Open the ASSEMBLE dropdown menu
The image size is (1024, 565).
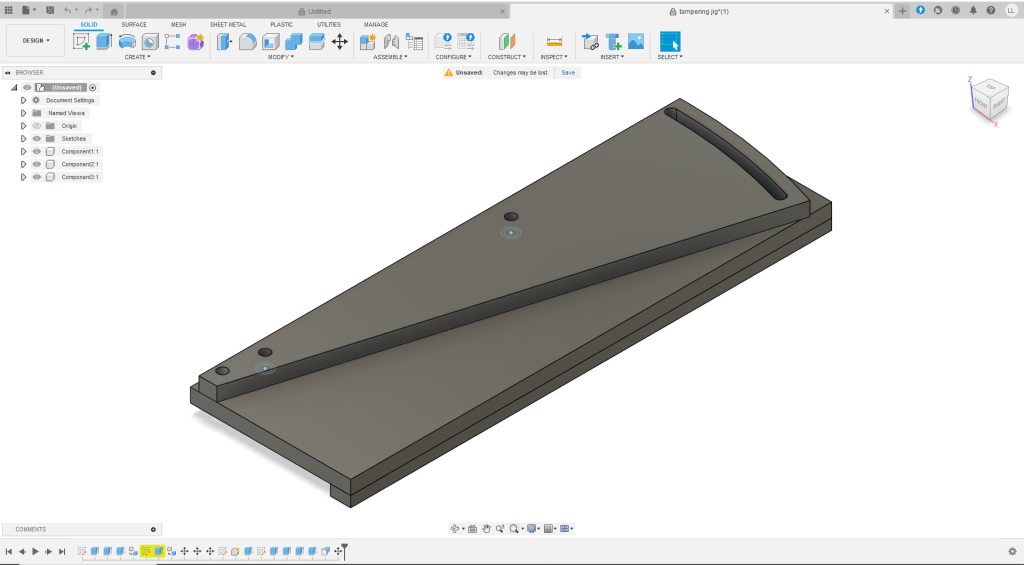pyautogui.click(x=390, y=57)
